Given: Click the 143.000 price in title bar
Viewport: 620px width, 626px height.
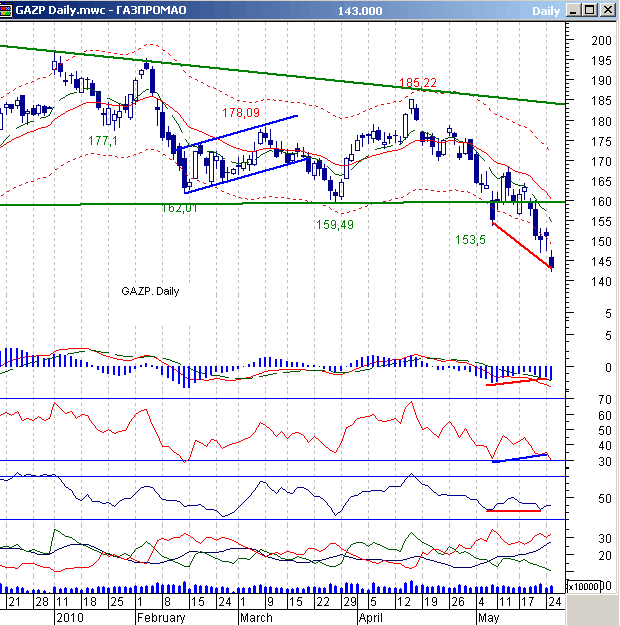Looking at the screenshot, I should pos(360,11).
